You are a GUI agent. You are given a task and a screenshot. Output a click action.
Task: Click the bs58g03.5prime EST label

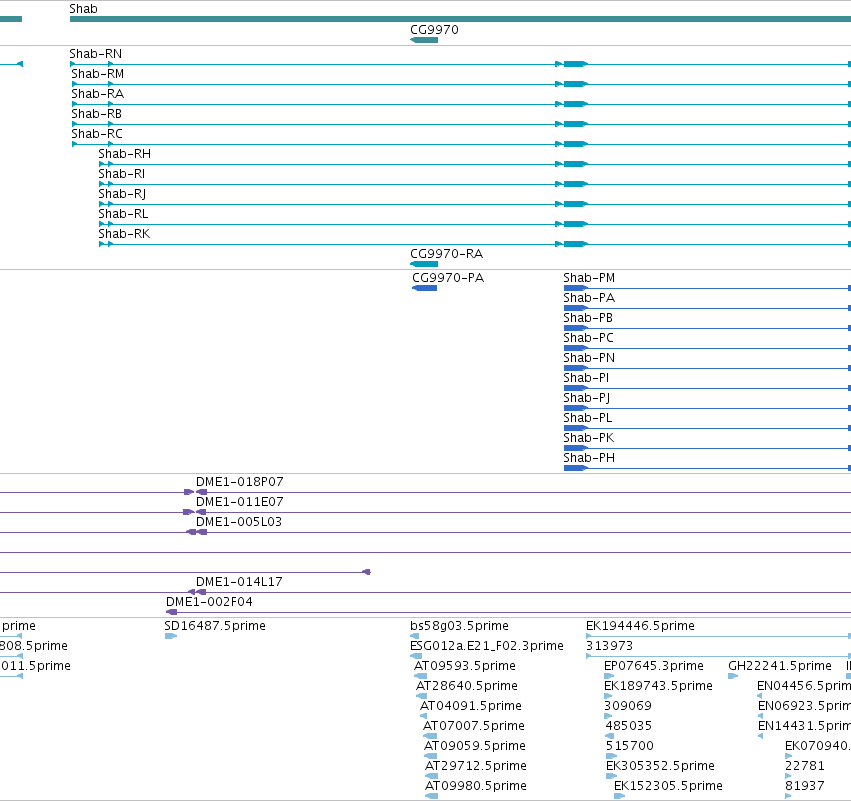click(460, 626)
